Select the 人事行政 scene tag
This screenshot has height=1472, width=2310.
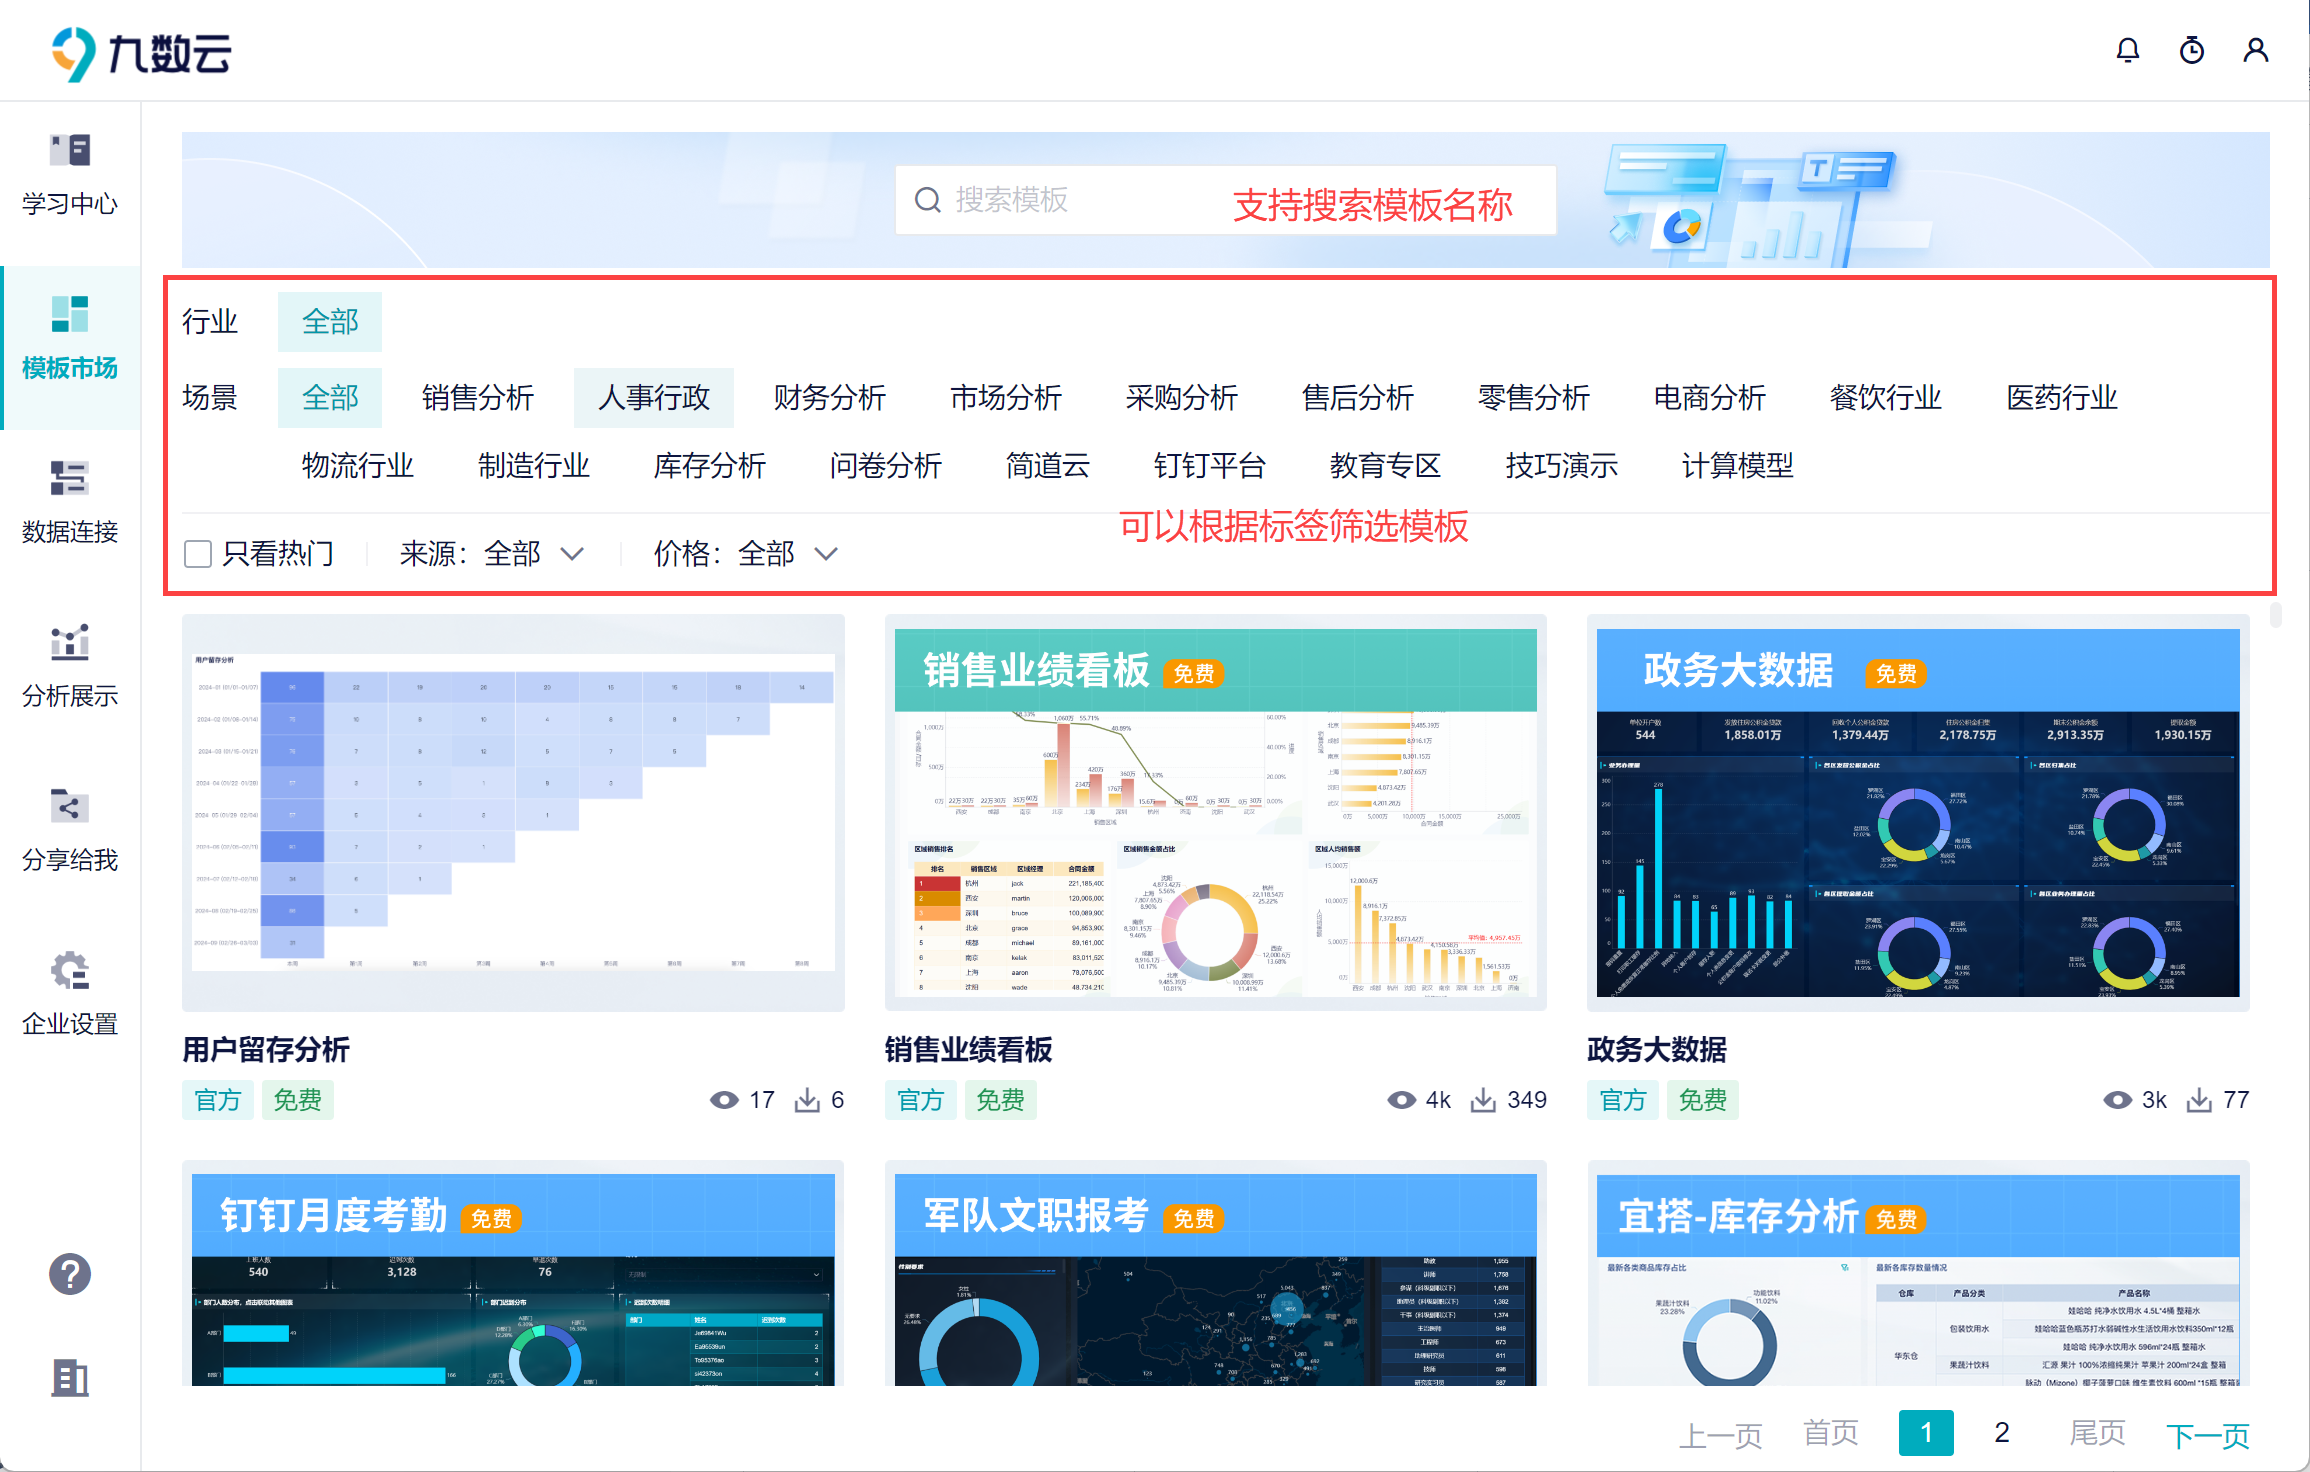tap(654, 398)
